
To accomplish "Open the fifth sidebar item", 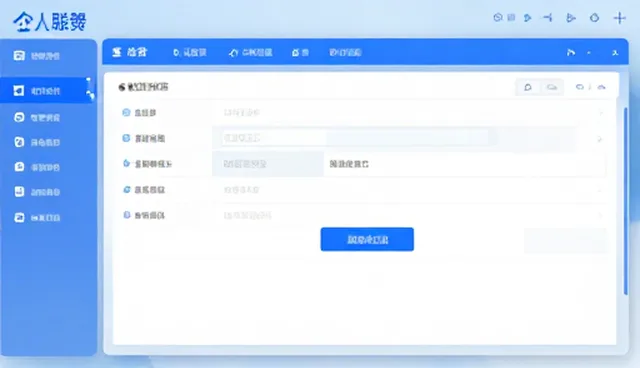I will 37,167.
